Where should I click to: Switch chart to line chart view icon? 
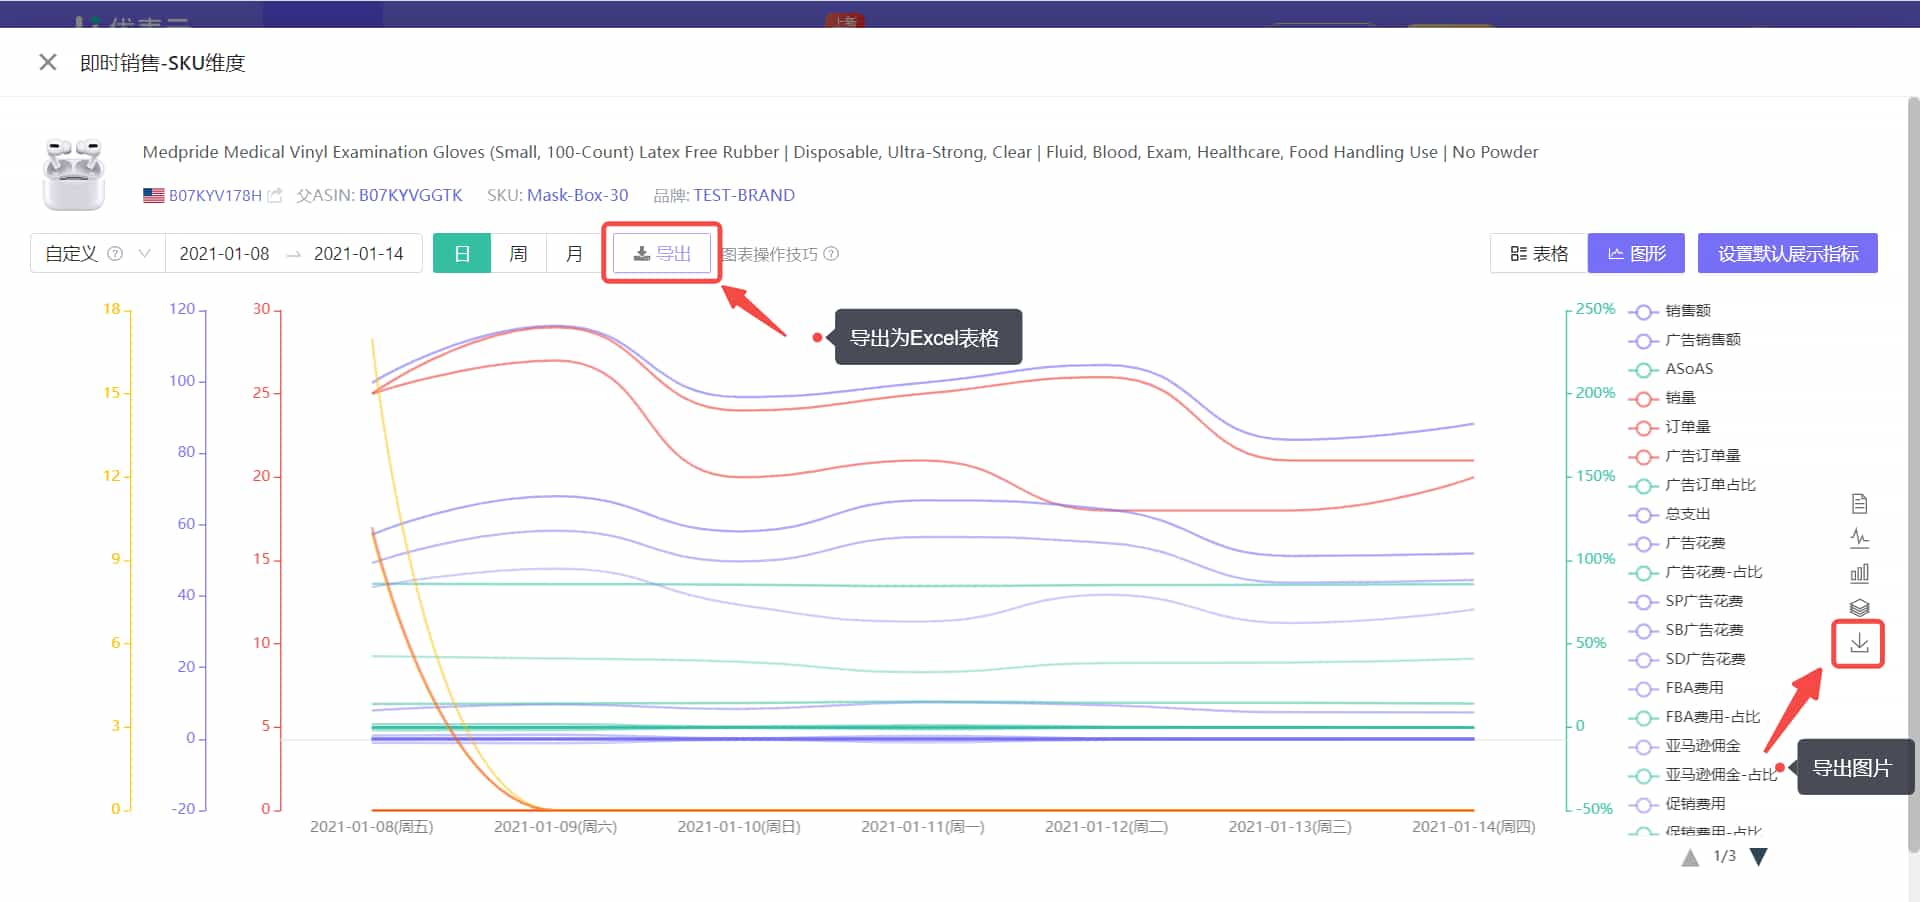click(1859, 538)
